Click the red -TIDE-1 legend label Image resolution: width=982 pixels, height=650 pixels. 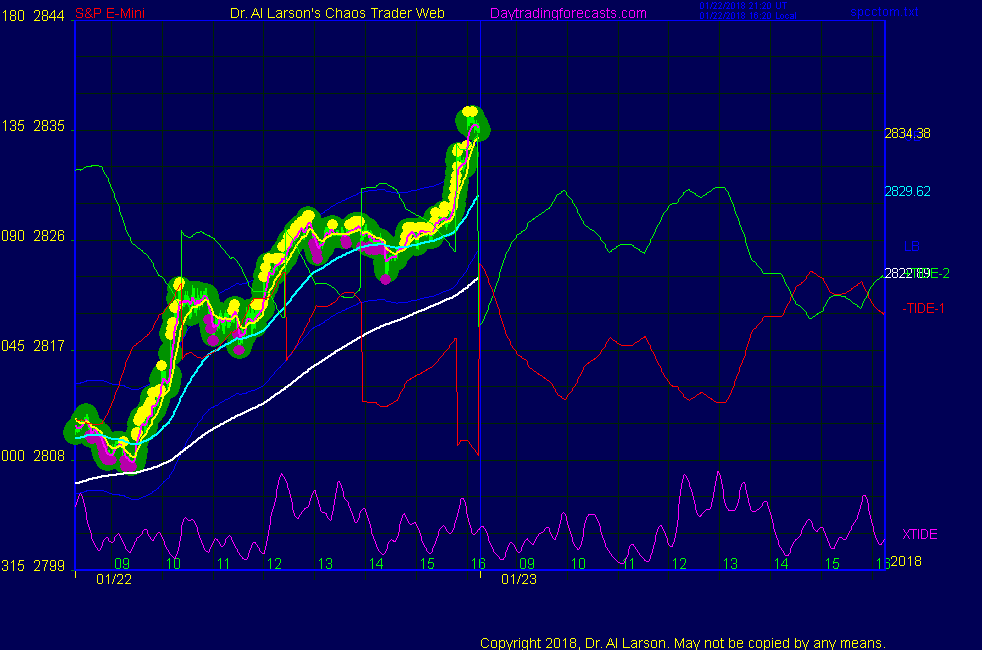tap(923, 308)
